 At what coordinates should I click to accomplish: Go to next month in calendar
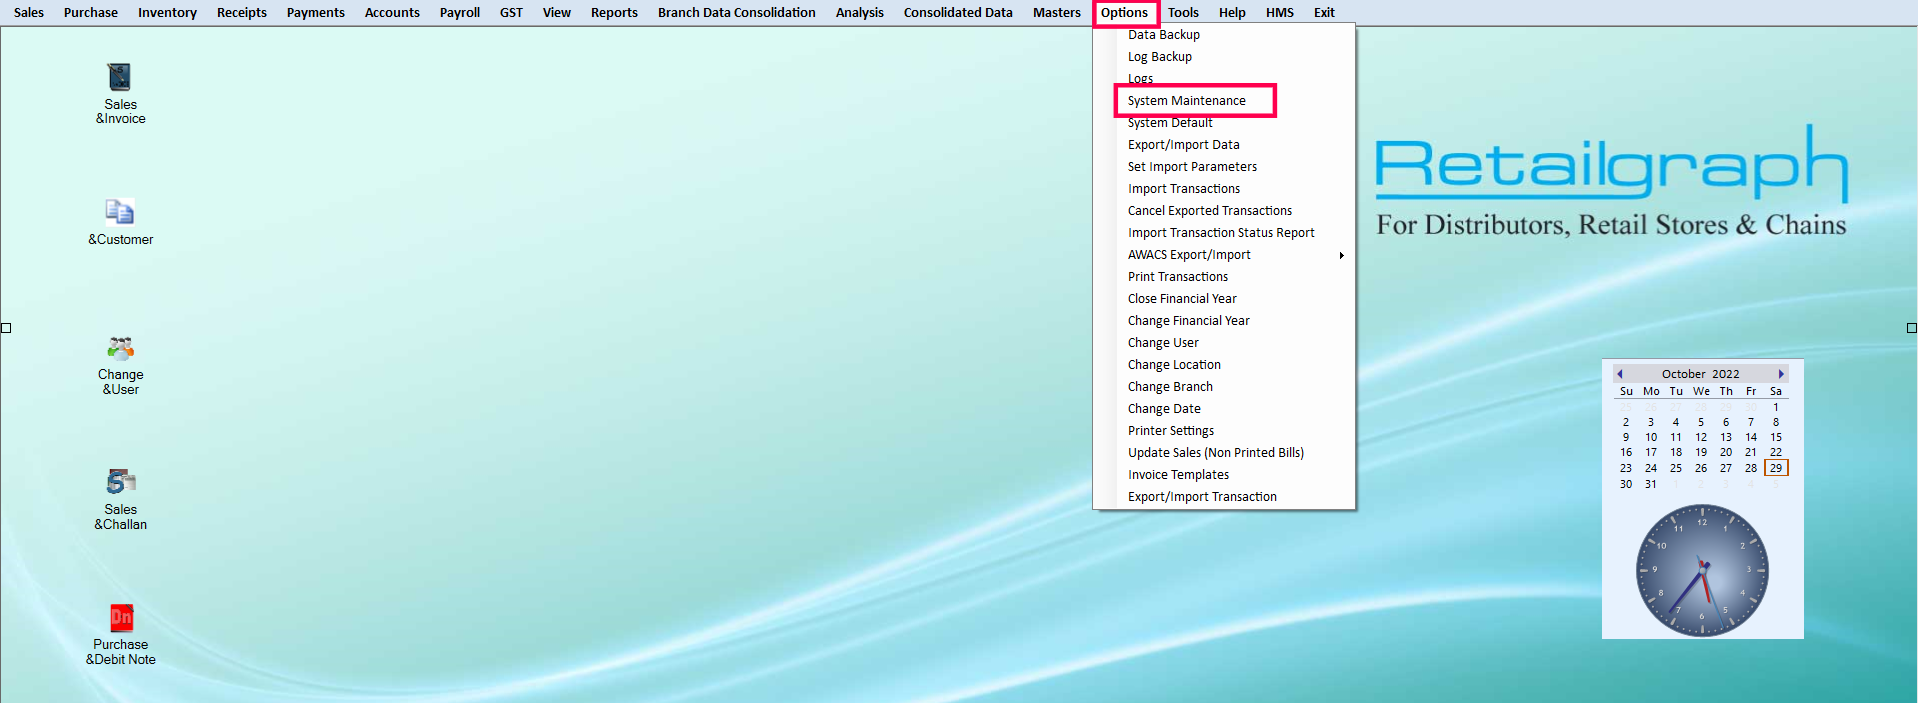(1781, 374)
